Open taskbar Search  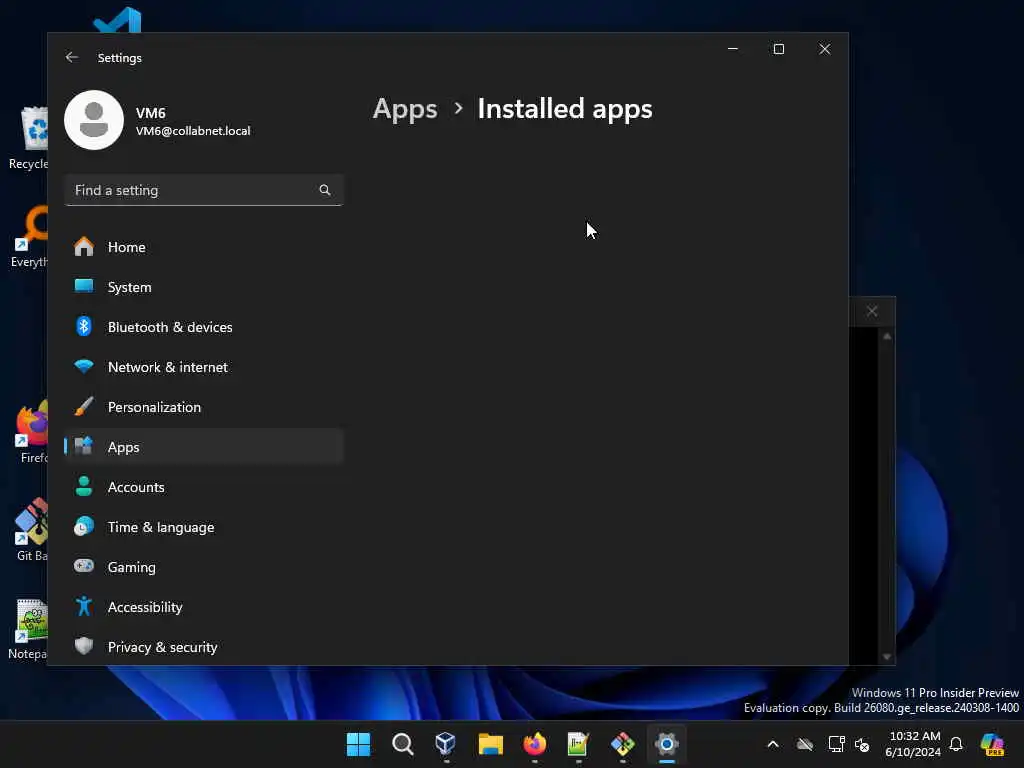[402, 744]
